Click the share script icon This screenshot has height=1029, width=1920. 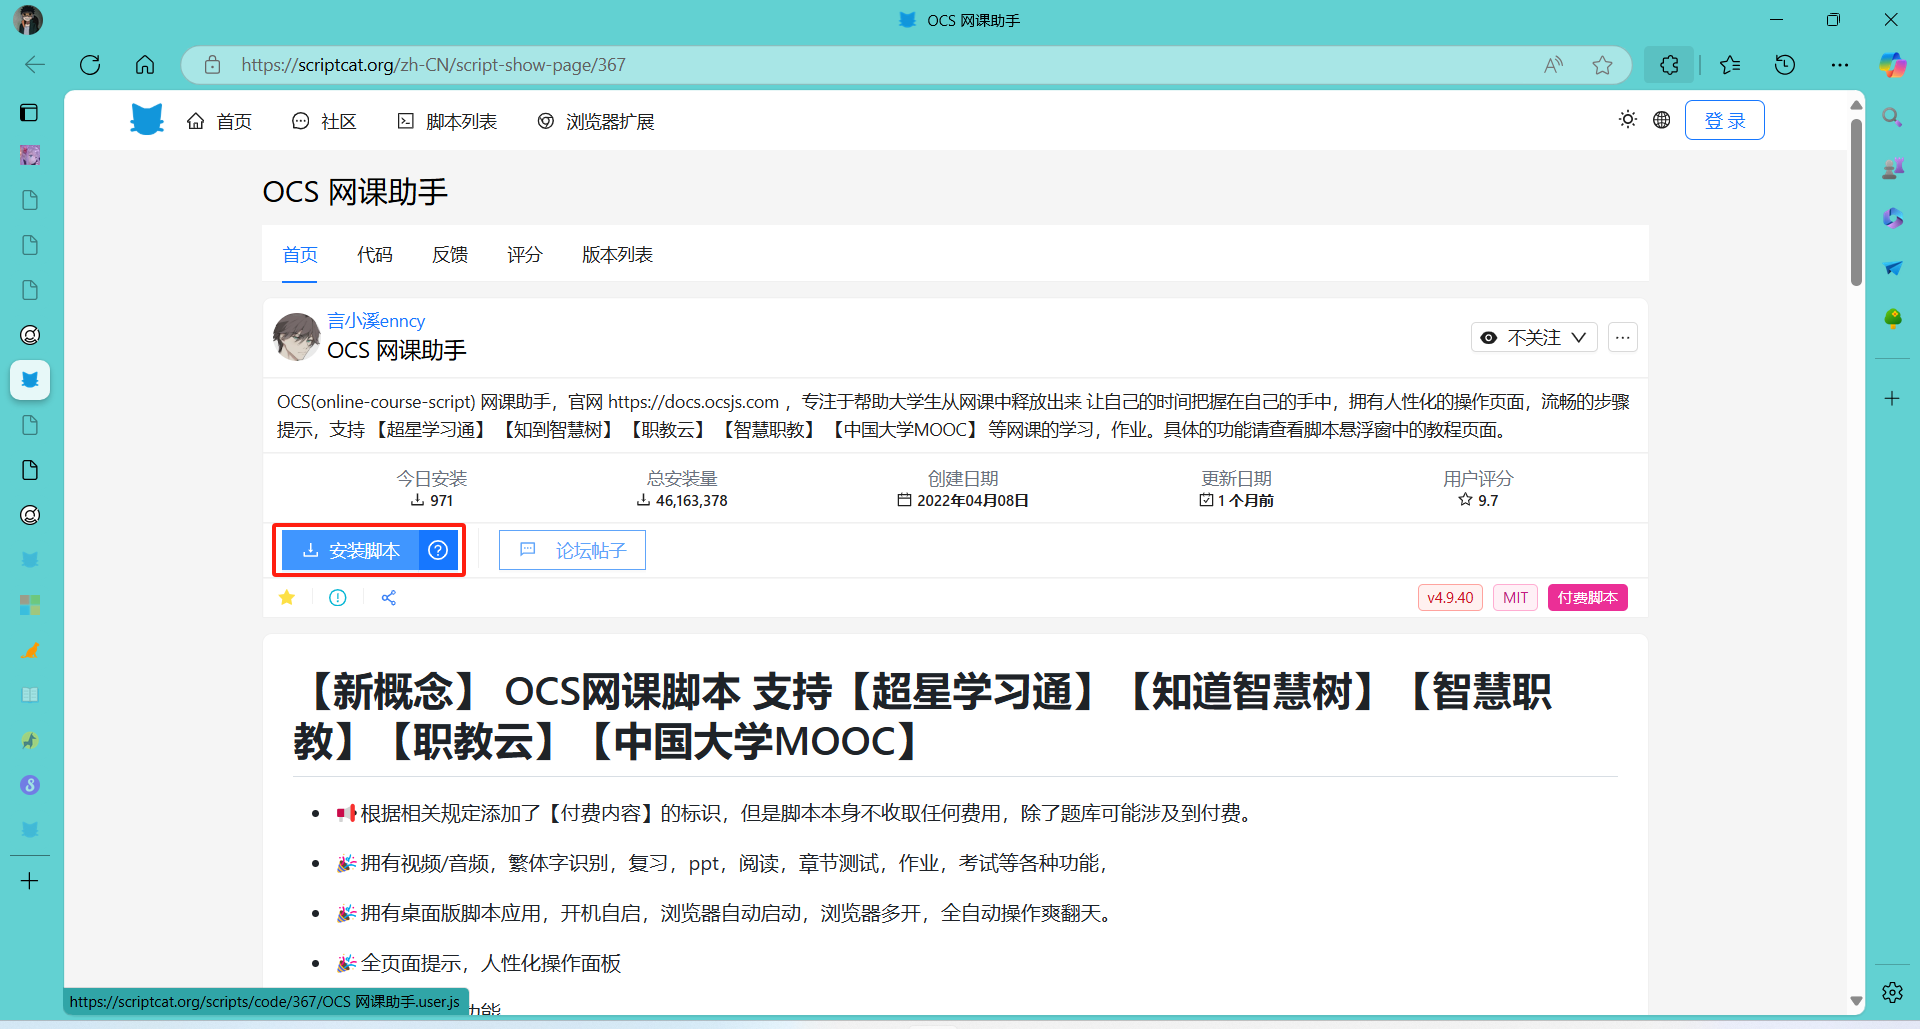tap(389, 598)
